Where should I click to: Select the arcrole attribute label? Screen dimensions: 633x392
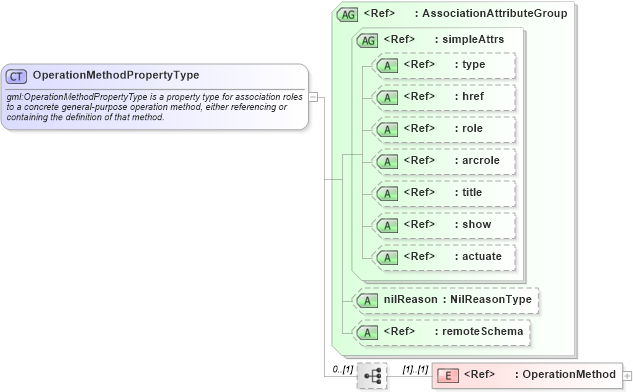click(481, 160)
